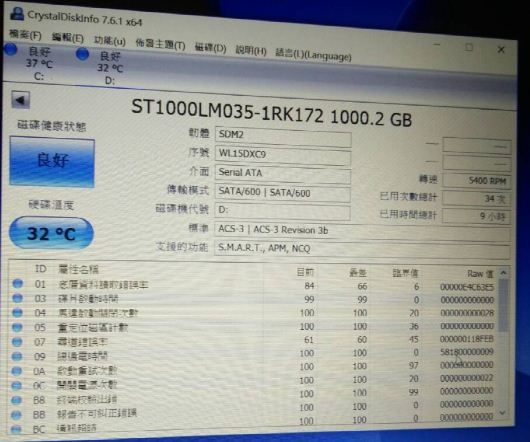Open the 功能(u) function menu
Screen dimensions: 530x442
click(x=110, y=41)
